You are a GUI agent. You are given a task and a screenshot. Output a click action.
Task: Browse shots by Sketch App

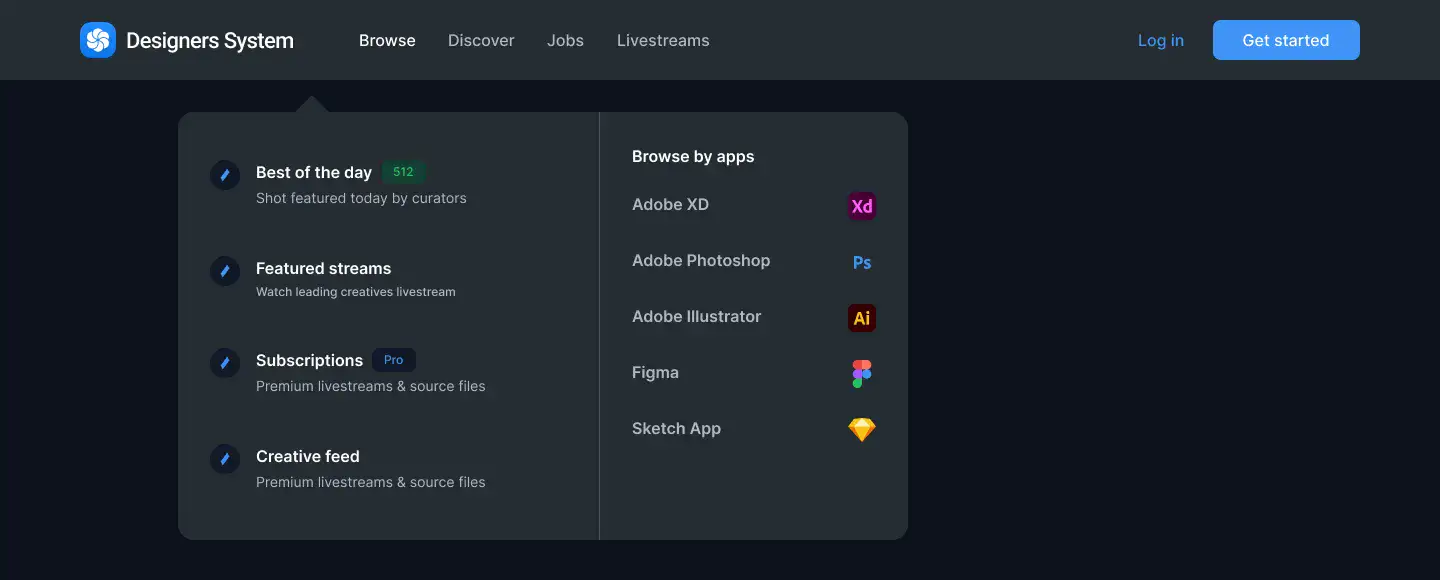[676, 428]
